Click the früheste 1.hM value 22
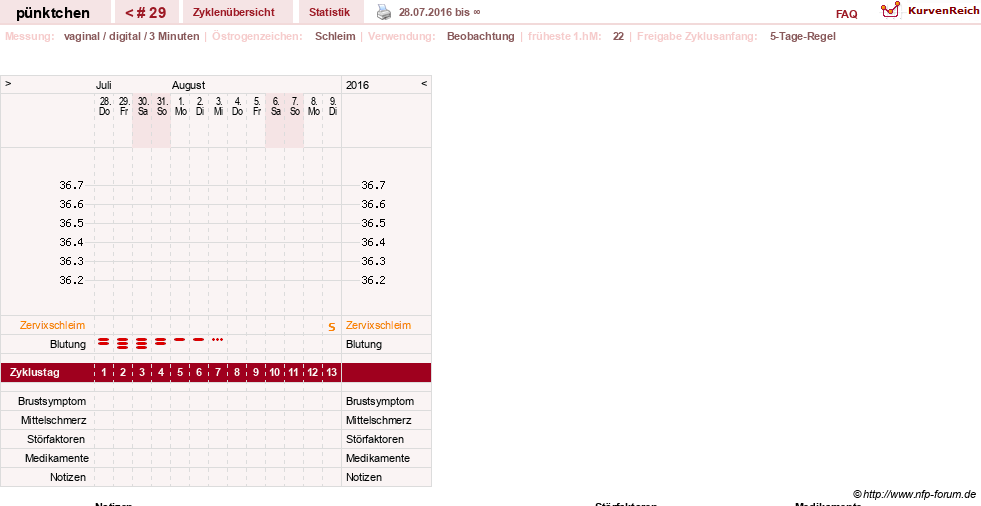Image resolution: width=981 pixels, height=506 pixels. (618, 36)
